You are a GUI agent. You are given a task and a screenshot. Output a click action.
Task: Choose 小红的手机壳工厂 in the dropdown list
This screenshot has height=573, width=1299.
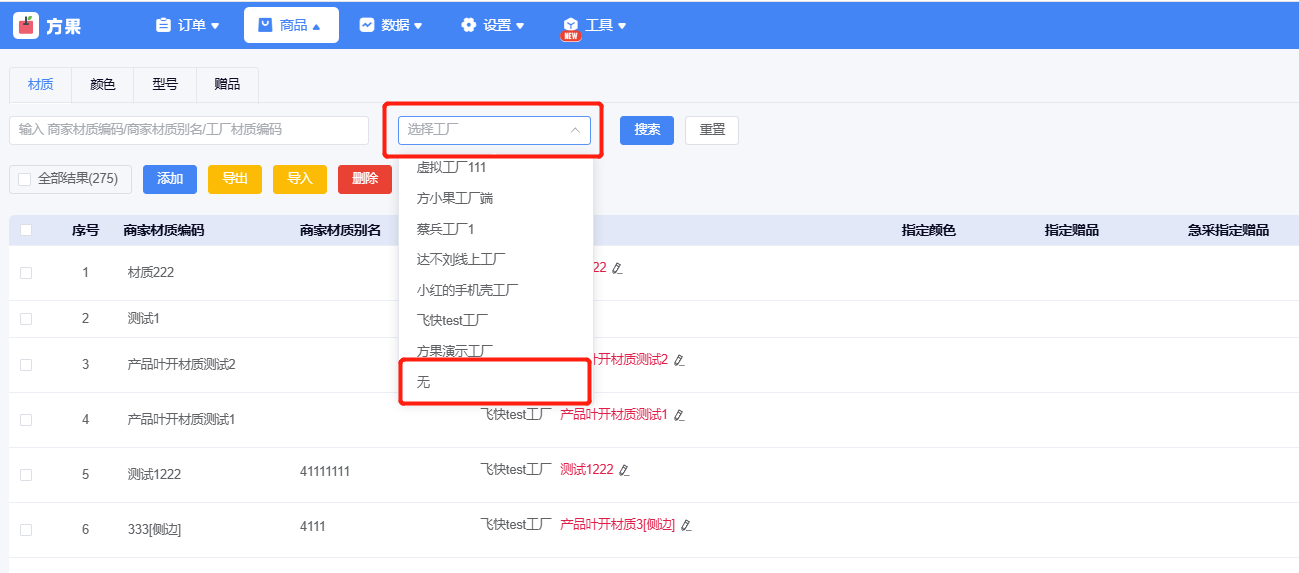467,290
